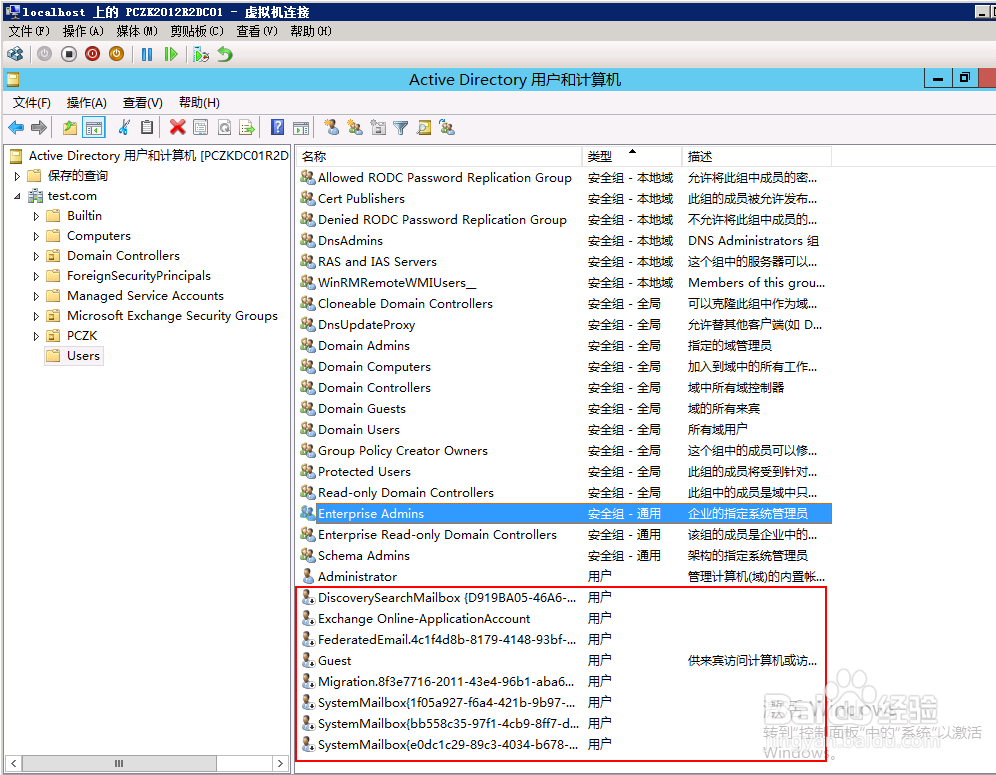
Task: Open Active Directory 帮助(H) menu
Action: [x=199, y=102]
